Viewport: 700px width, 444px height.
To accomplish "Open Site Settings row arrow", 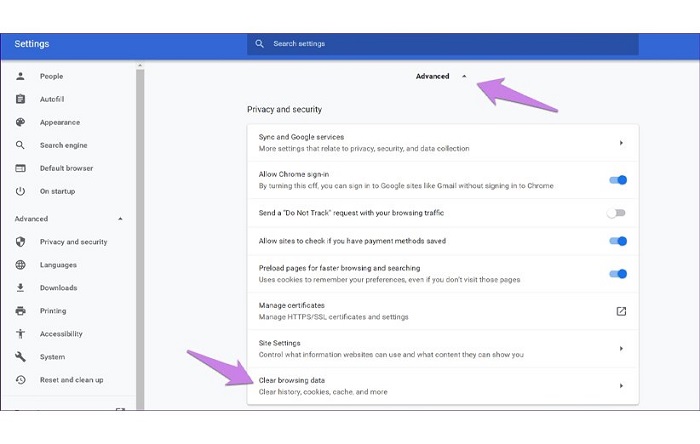I will point(621,349).
